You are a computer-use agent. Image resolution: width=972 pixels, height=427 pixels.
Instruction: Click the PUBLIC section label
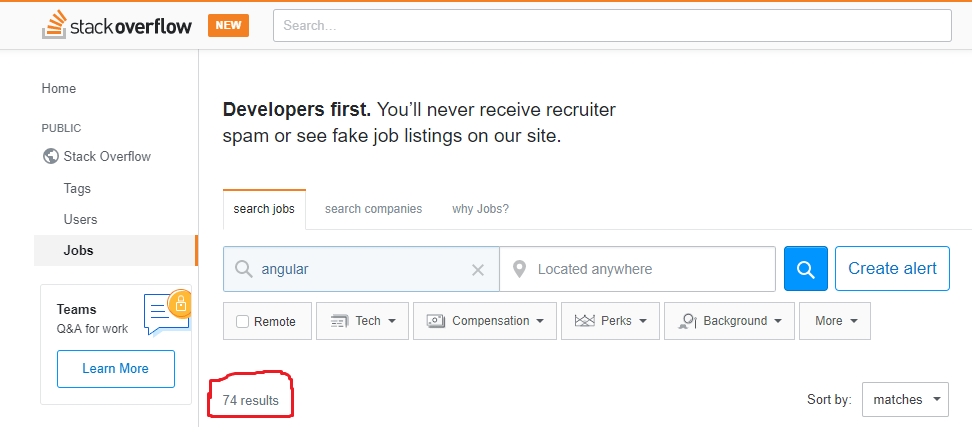pyautogui.click(x=61, y=128)
